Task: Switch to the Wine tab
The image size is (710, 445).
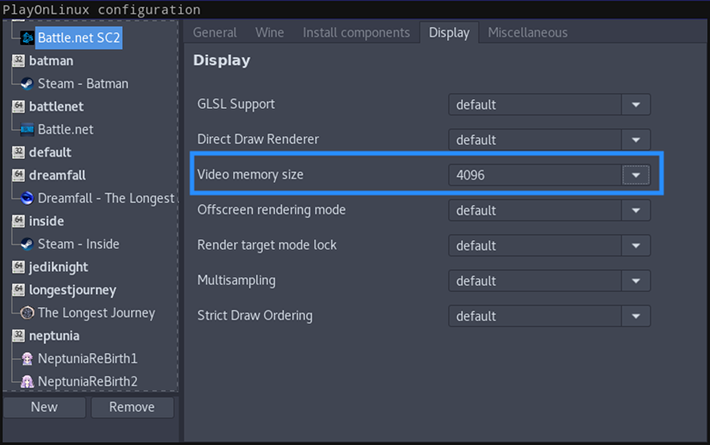Action: coord(269,33)
